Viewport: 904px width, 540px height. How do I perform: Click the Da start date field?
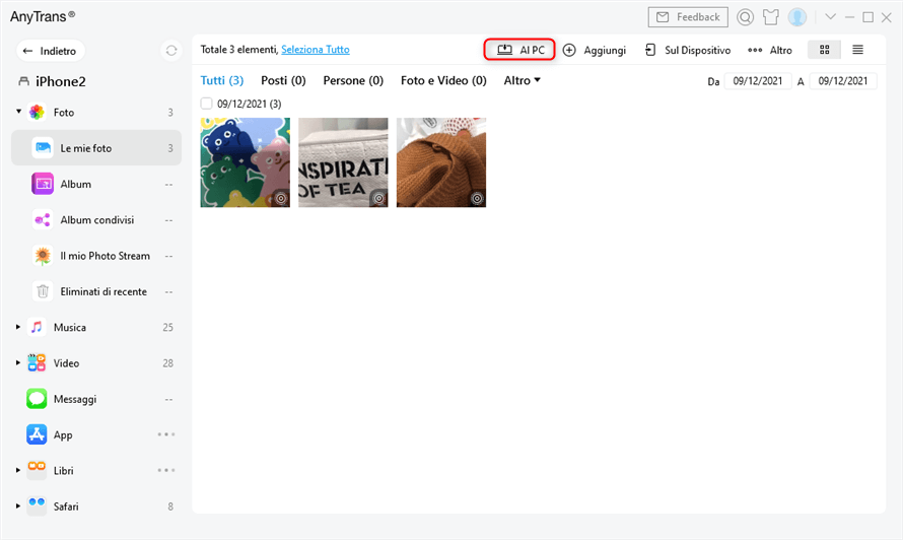(758, 81)
